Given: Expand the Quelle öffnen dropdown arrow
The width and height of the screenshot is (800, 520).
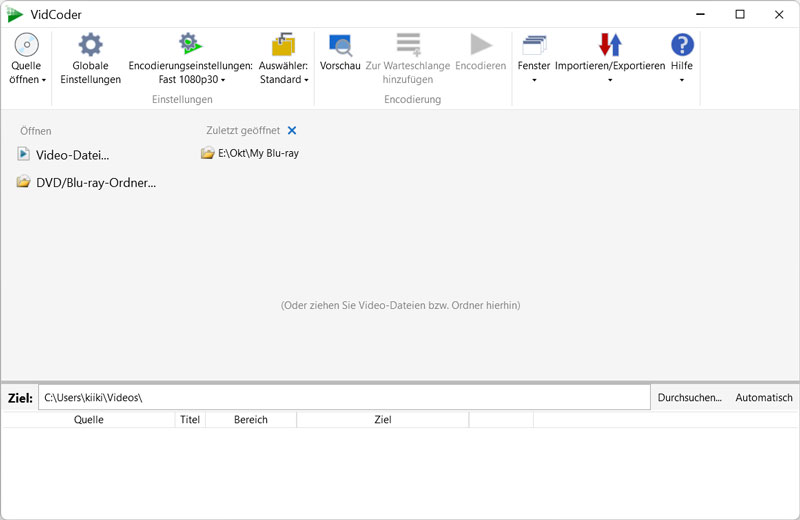Looking at the screenshot, I should [44, 80].
